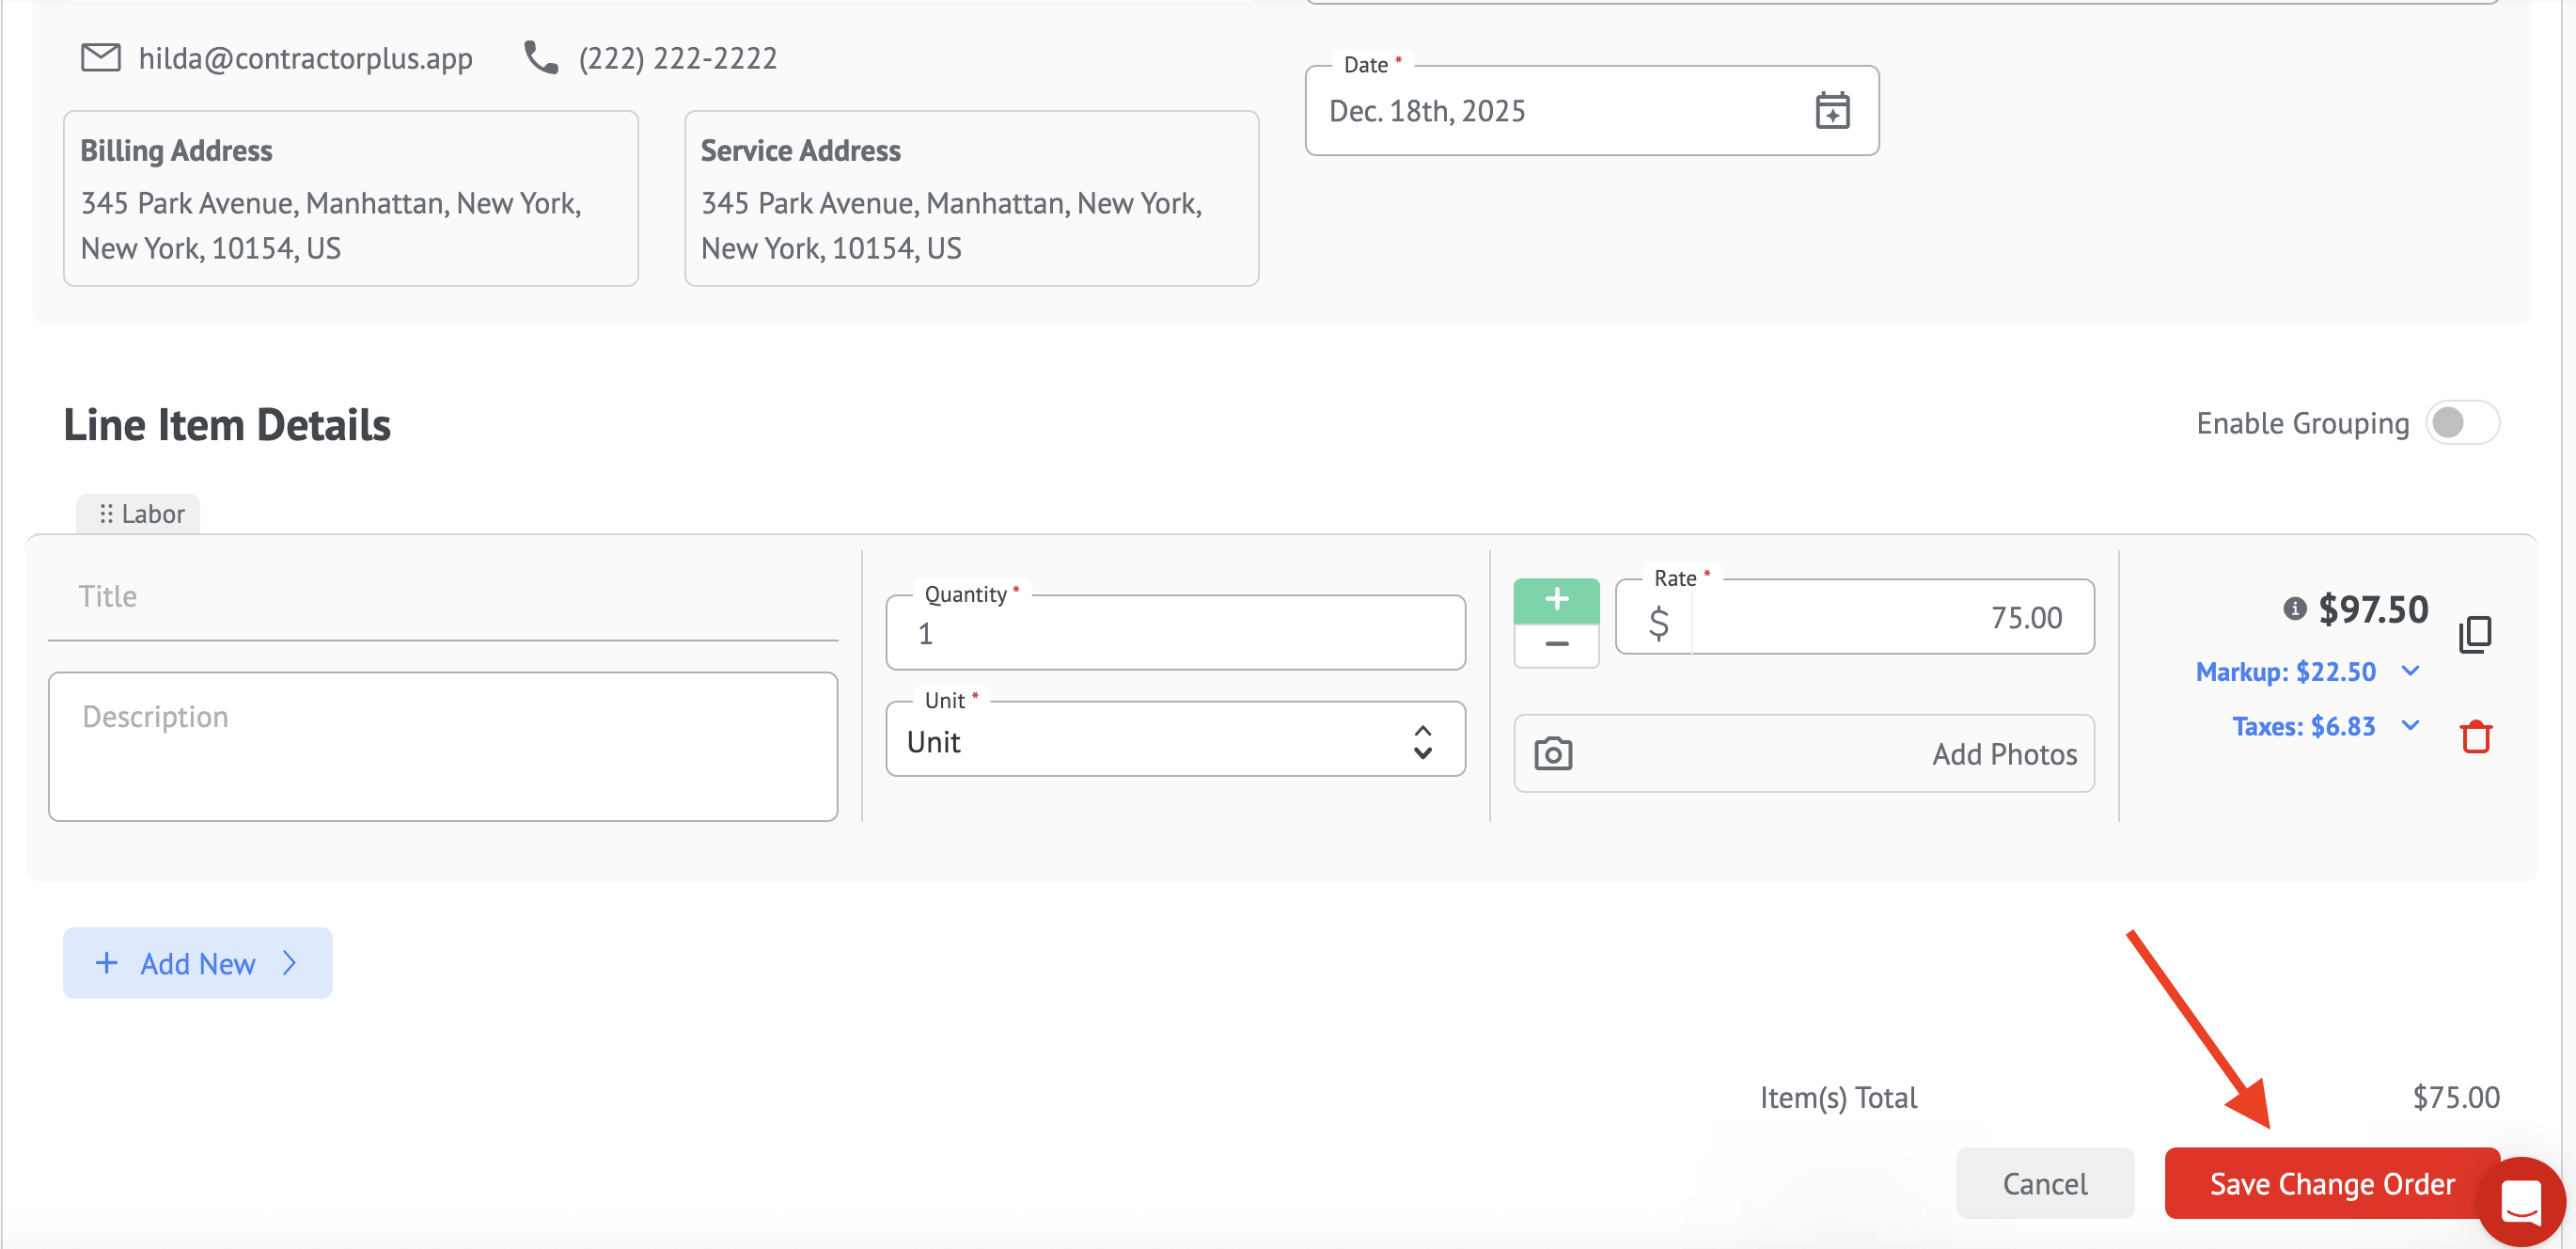The width and height of the screenshot is (2576, 1249).
Task: Open the Unit dropdown
Action: pyautogui.click(x=1174, y=741)
